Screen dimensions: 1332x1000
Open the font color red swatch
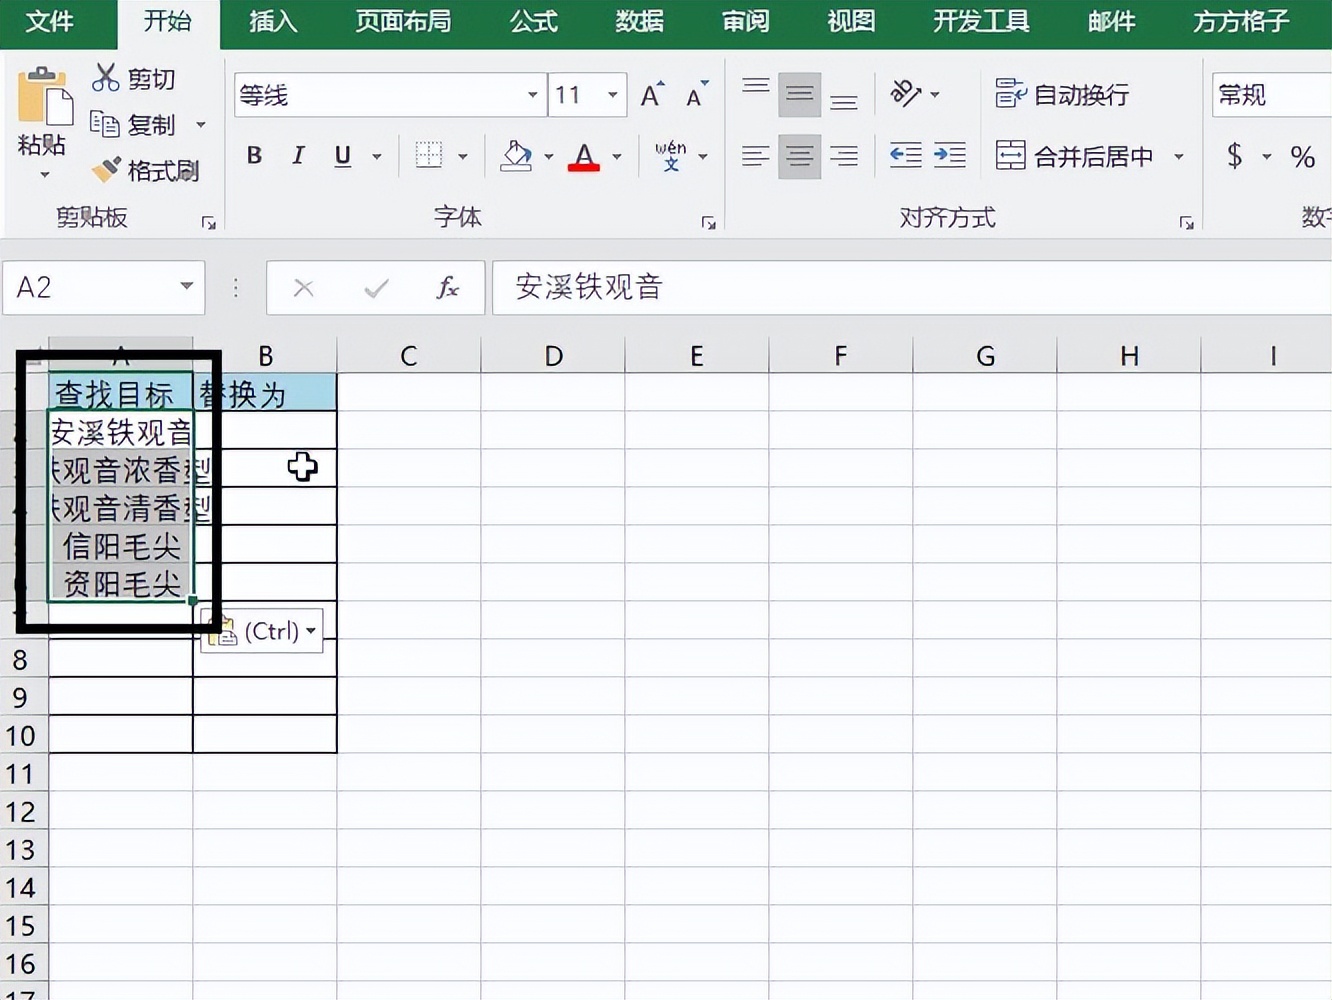(583, 156)
